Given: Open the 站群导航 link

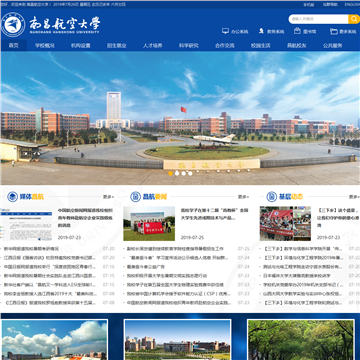Looking at the screenshot, I should tap(330, 4).
